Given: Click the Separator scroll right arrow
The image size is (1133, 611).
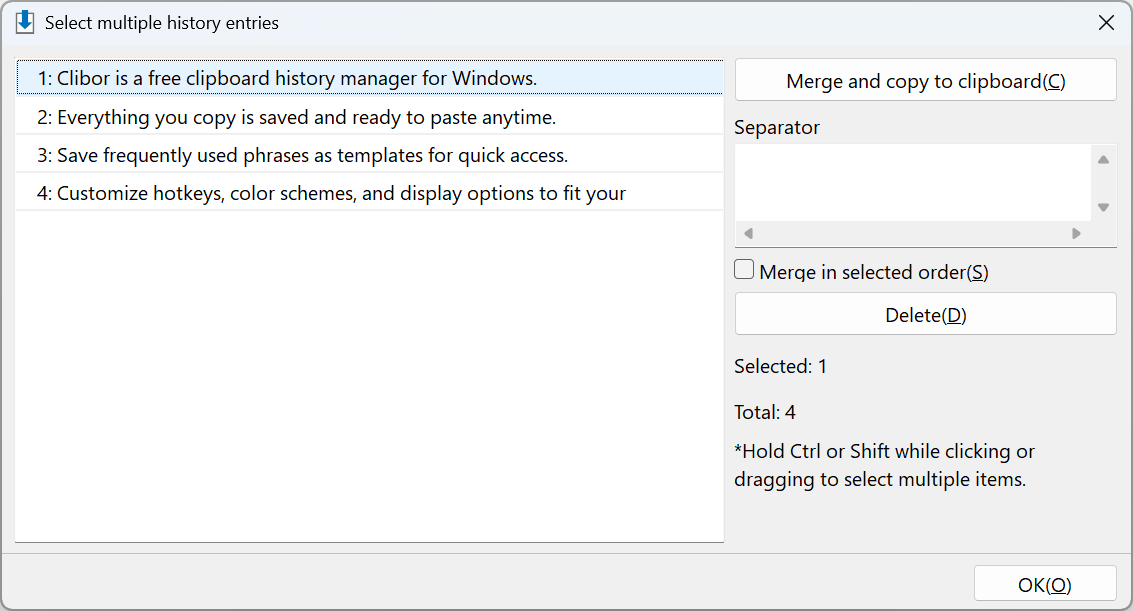Looking at the screenshot, I should tap(1077, 233).
